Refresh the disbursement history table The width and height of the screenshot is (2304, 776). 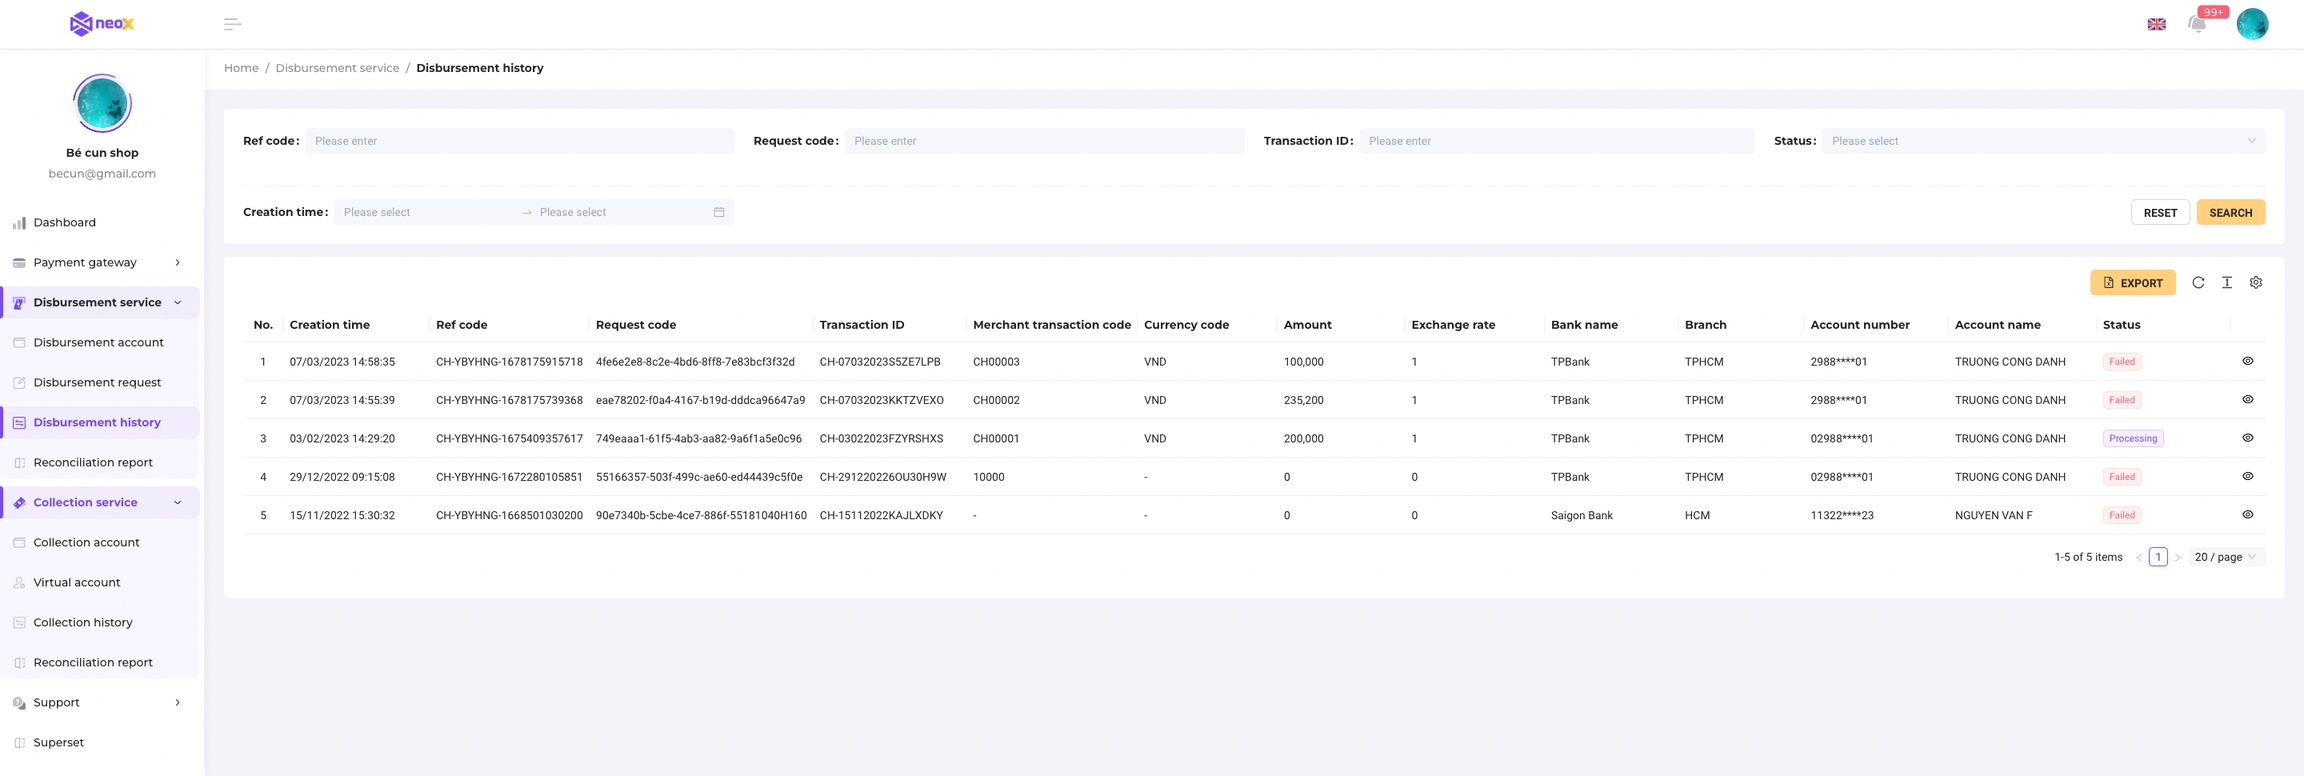point(2198,283)
